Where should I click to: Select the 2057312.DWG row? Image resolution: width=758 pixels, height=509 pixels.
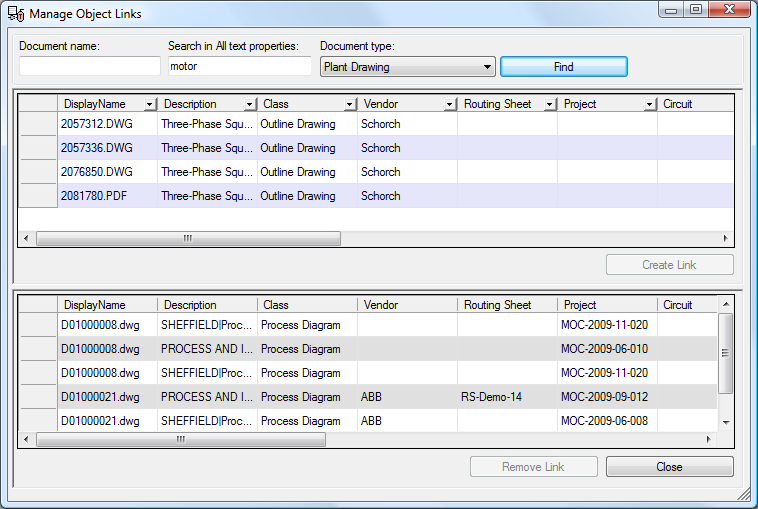(97, 124)
